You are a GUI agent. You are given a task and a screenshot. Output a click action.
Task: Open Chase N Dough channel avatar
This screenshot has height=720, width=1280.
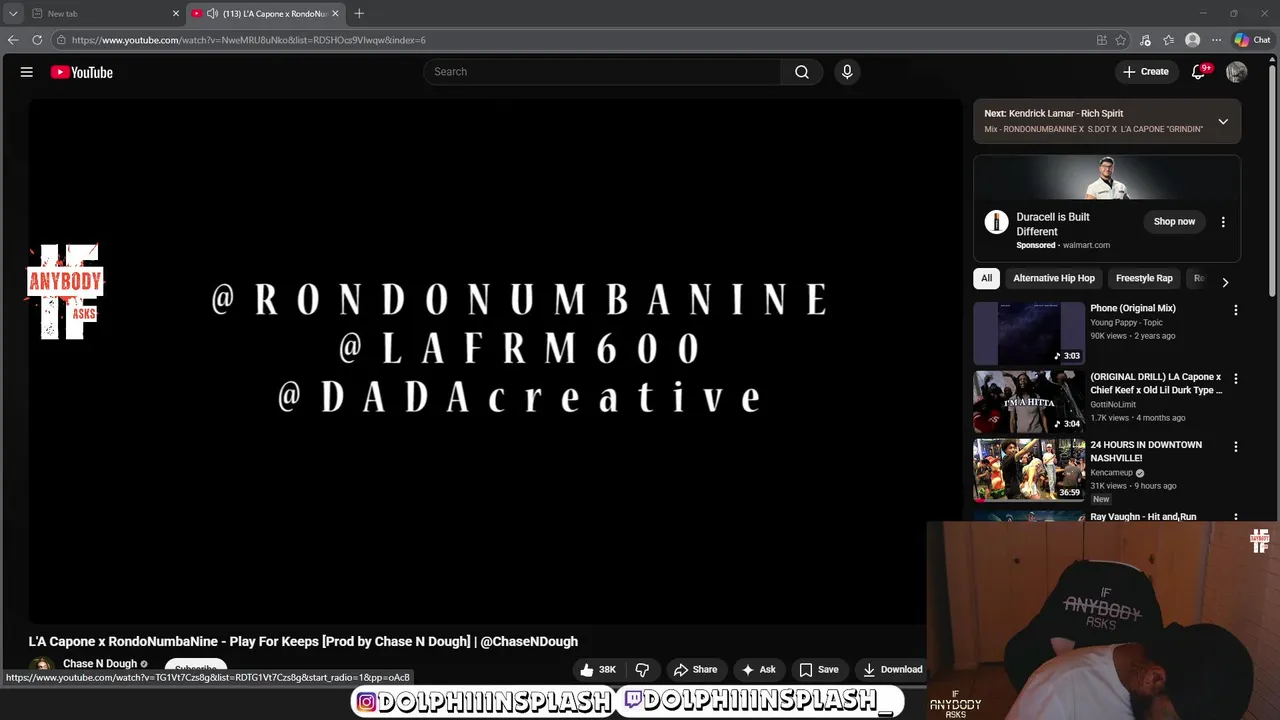point(42,667)
